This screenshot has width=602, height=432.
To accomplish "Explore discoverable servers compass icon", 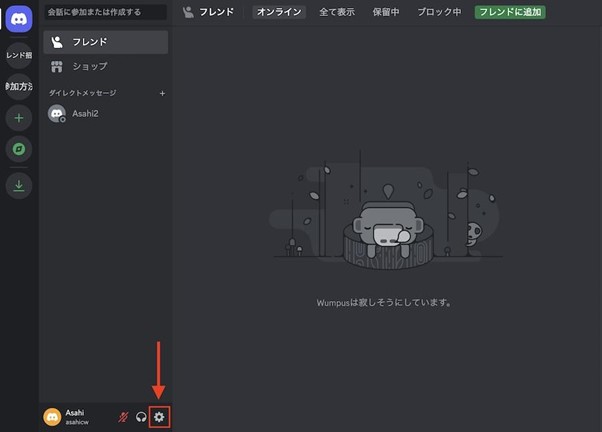I will point(19,149).
